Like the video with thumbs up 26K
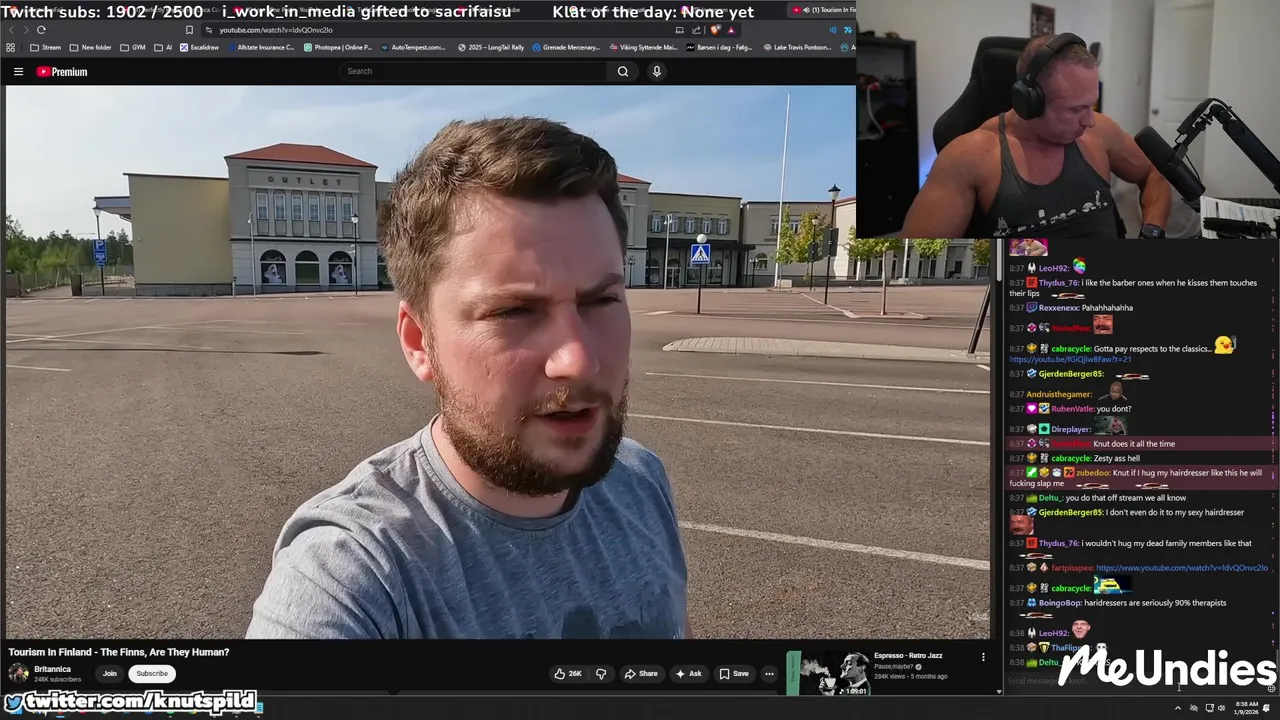Image resolution: width=1280 pixels, height=720 pixels. point(568,674)
